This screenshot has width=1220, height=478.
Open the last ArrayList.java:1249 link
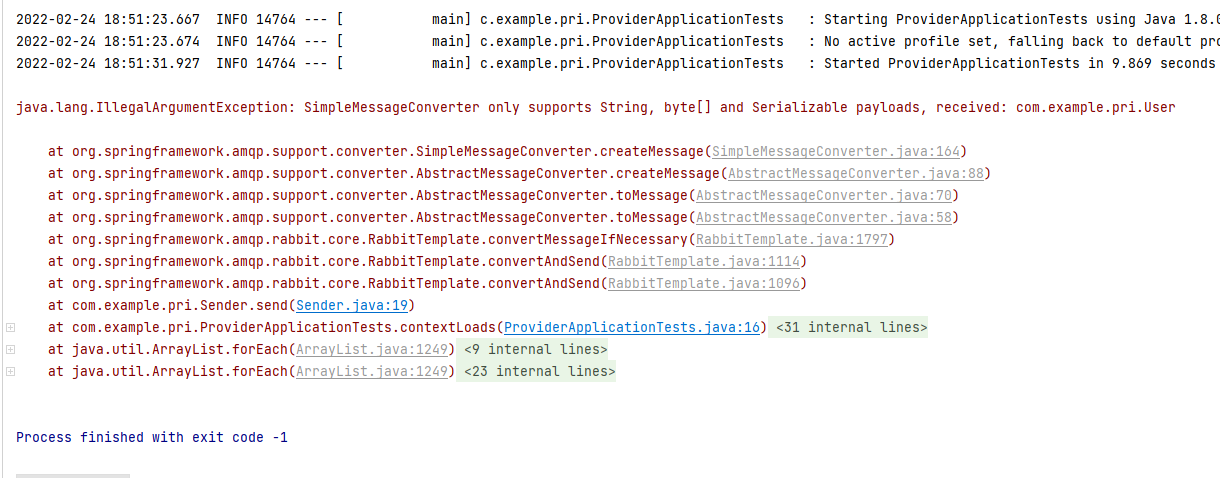tap(371, 371)
